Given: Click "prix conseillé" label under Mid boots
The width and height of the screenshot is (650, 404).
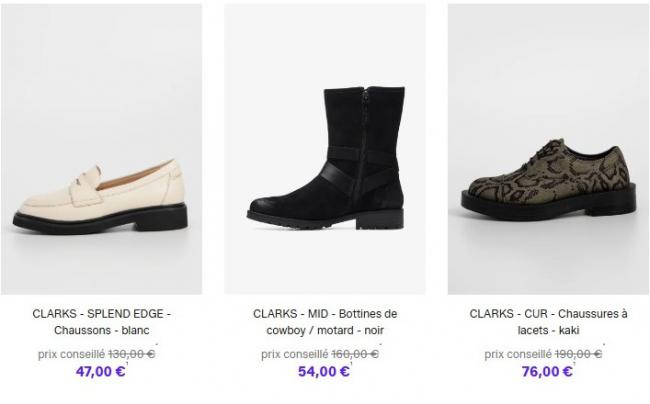Looking at the screenshot, I should pyautogui.click(x=294, y=353).
